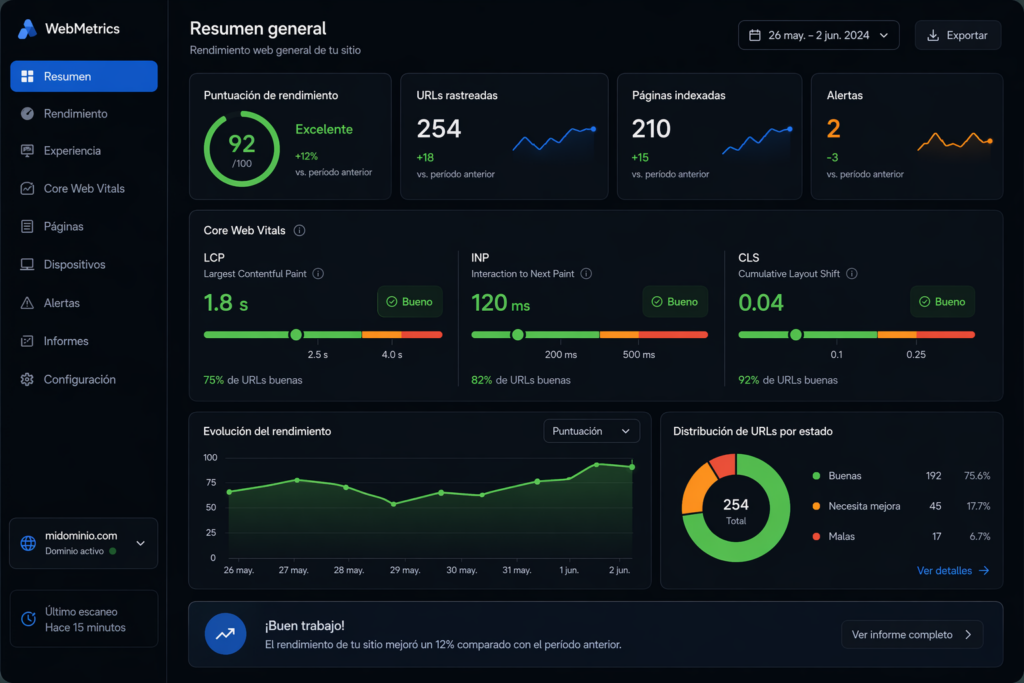Expand the midominio.com domain selector
The height and width of the screenshot is (683, 1024).
coord(140,543)
